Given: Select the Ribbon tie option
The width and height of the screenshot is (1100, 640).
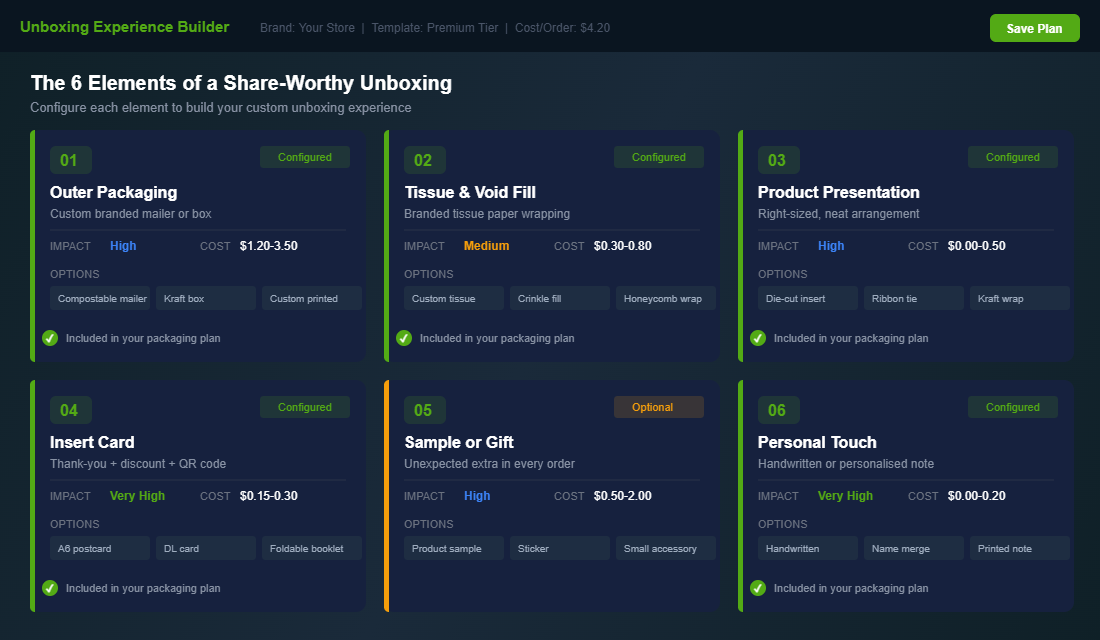Looking at the screenshot, I should (913, 298).
